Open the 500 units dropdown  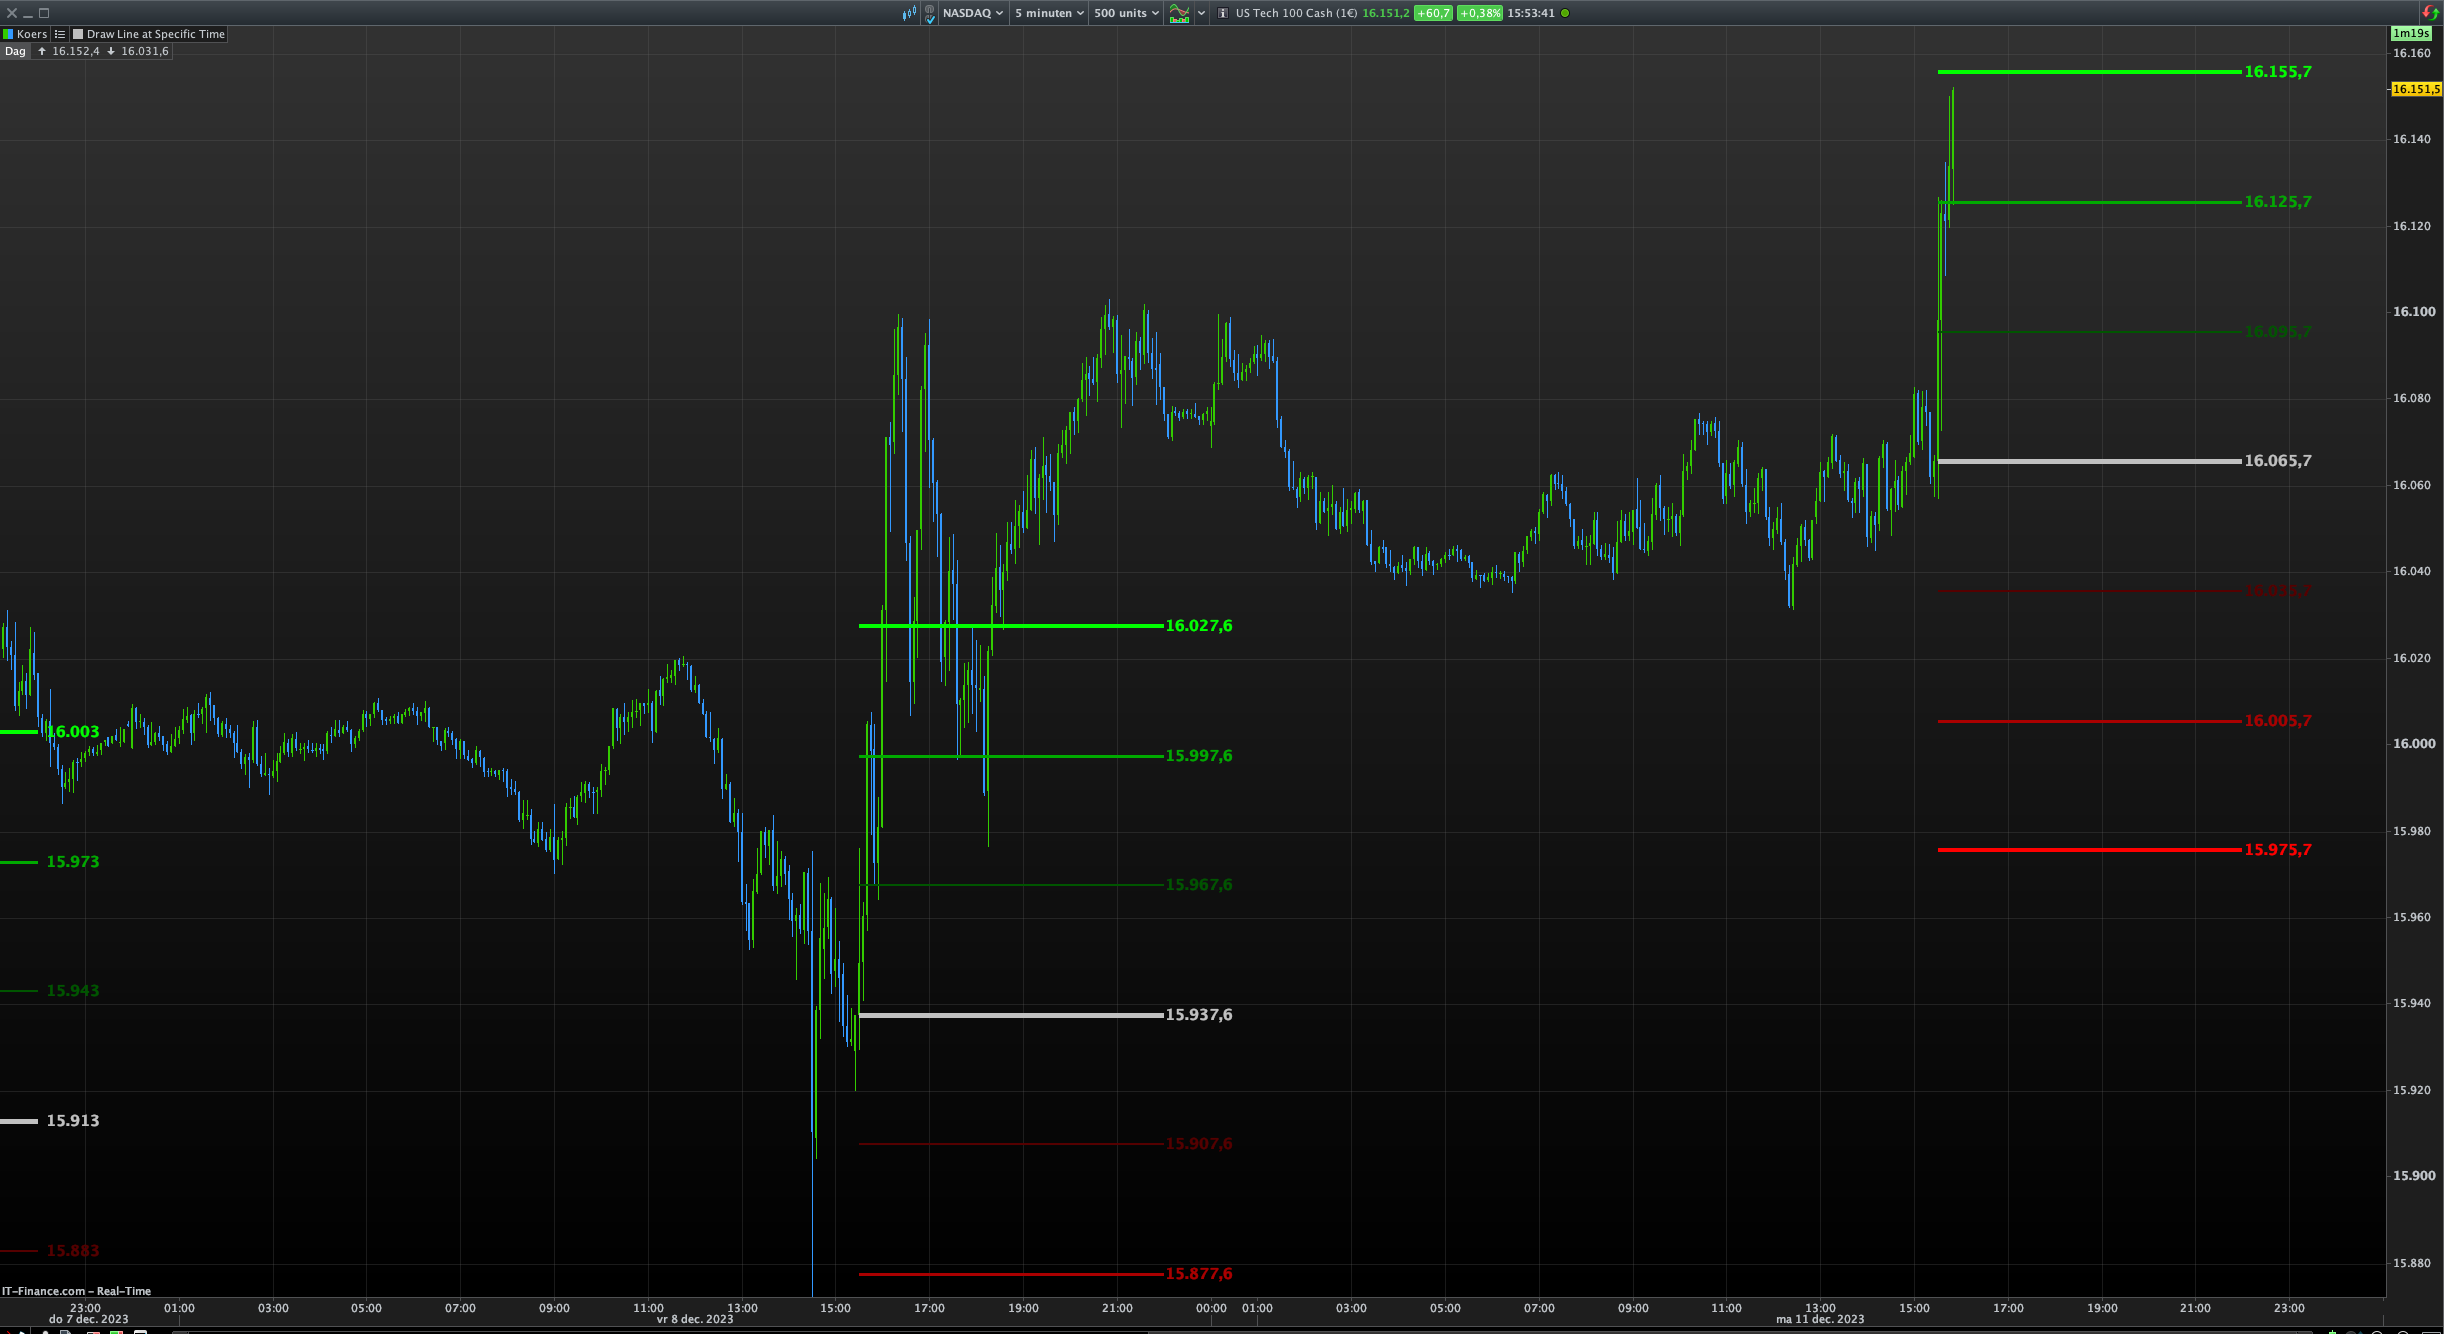point(1125,13)
